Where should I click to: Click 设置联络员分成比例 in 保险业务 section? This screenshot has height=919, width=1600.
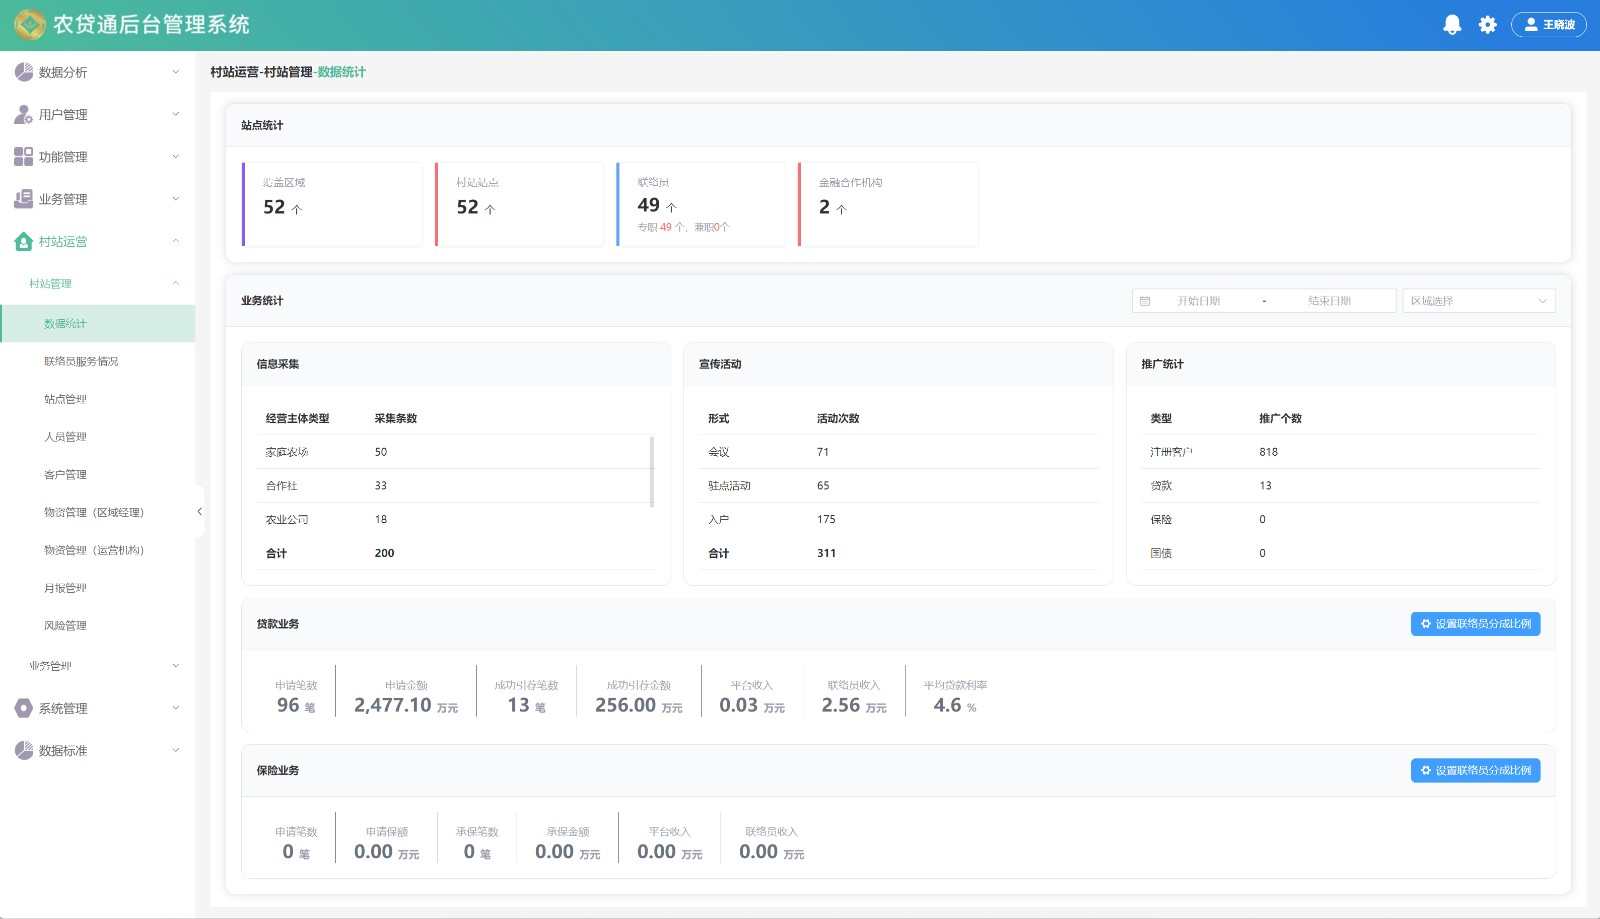[x=1475, y=771]
